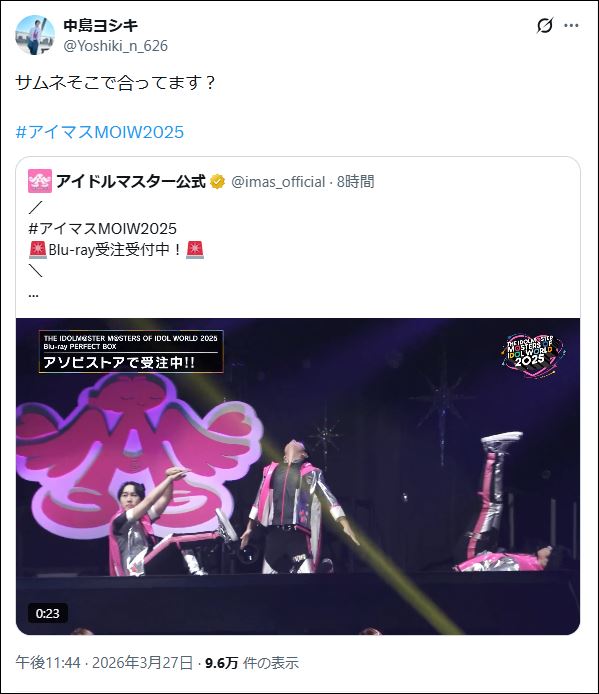Open @Yoshiki_n_626 handle link
This screenshot has height=694, width=599.
tap(116, 46)
